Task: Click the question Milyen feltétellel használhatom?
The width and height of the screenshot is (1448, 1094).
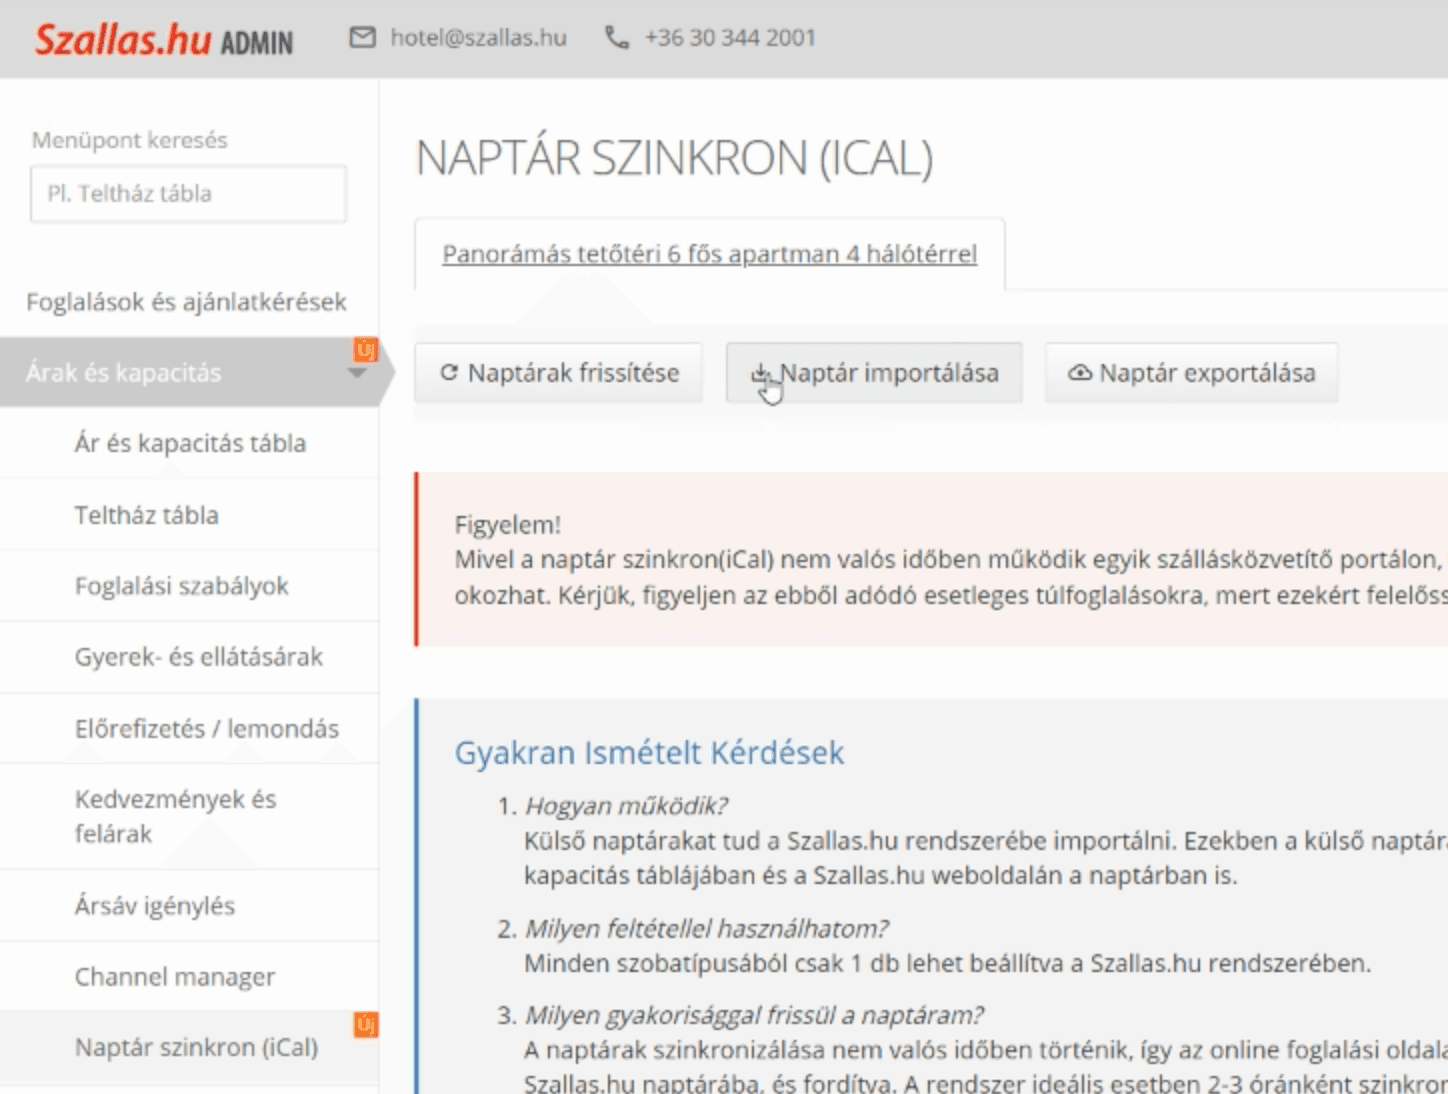Action: pos(706,929)
